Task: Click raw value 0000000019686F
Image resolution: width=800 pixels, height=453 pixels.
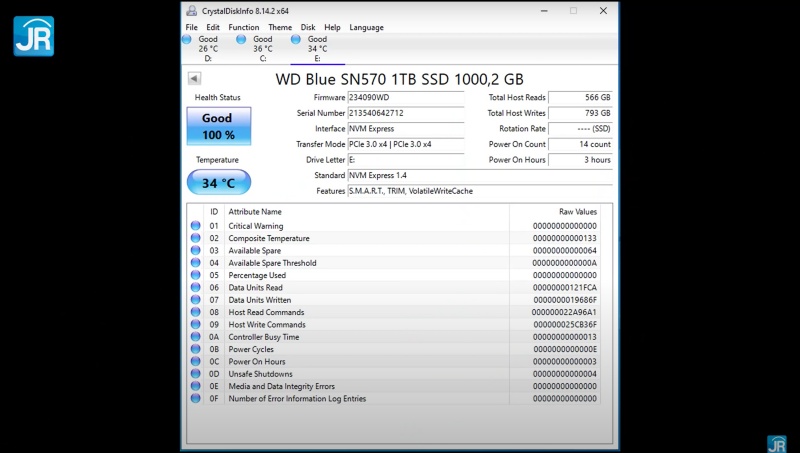Action: pos(565,300)
